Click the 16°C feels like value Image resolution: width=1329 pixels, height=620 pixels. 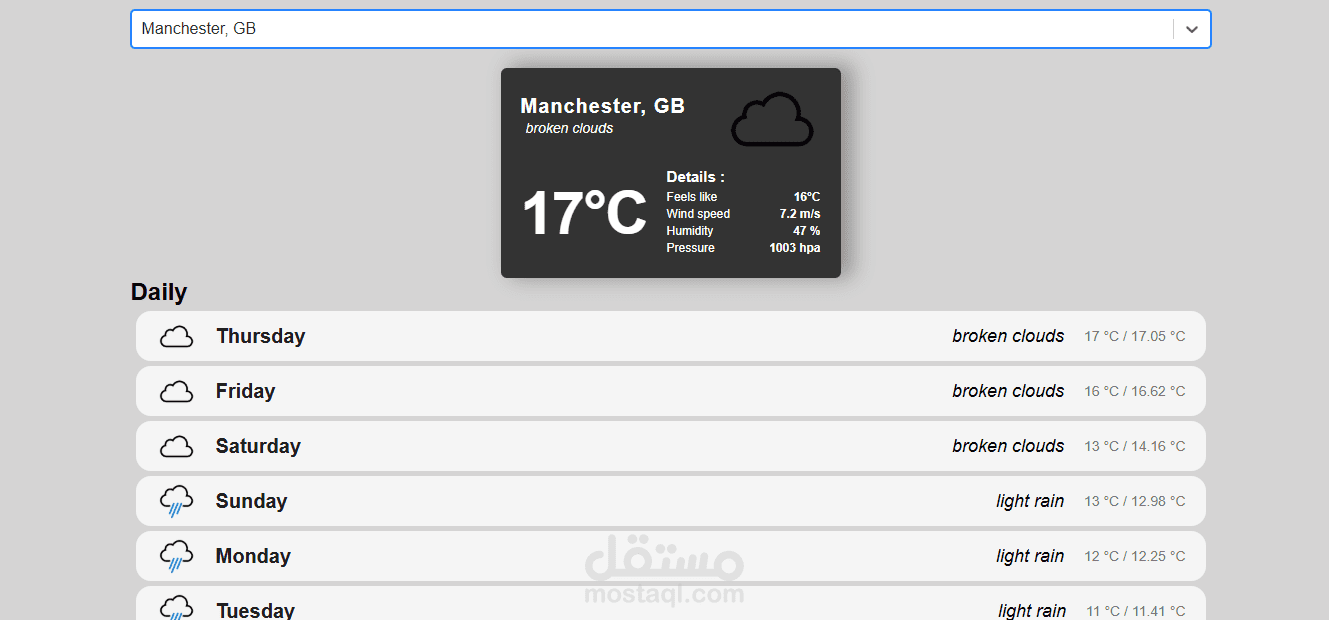807,197
